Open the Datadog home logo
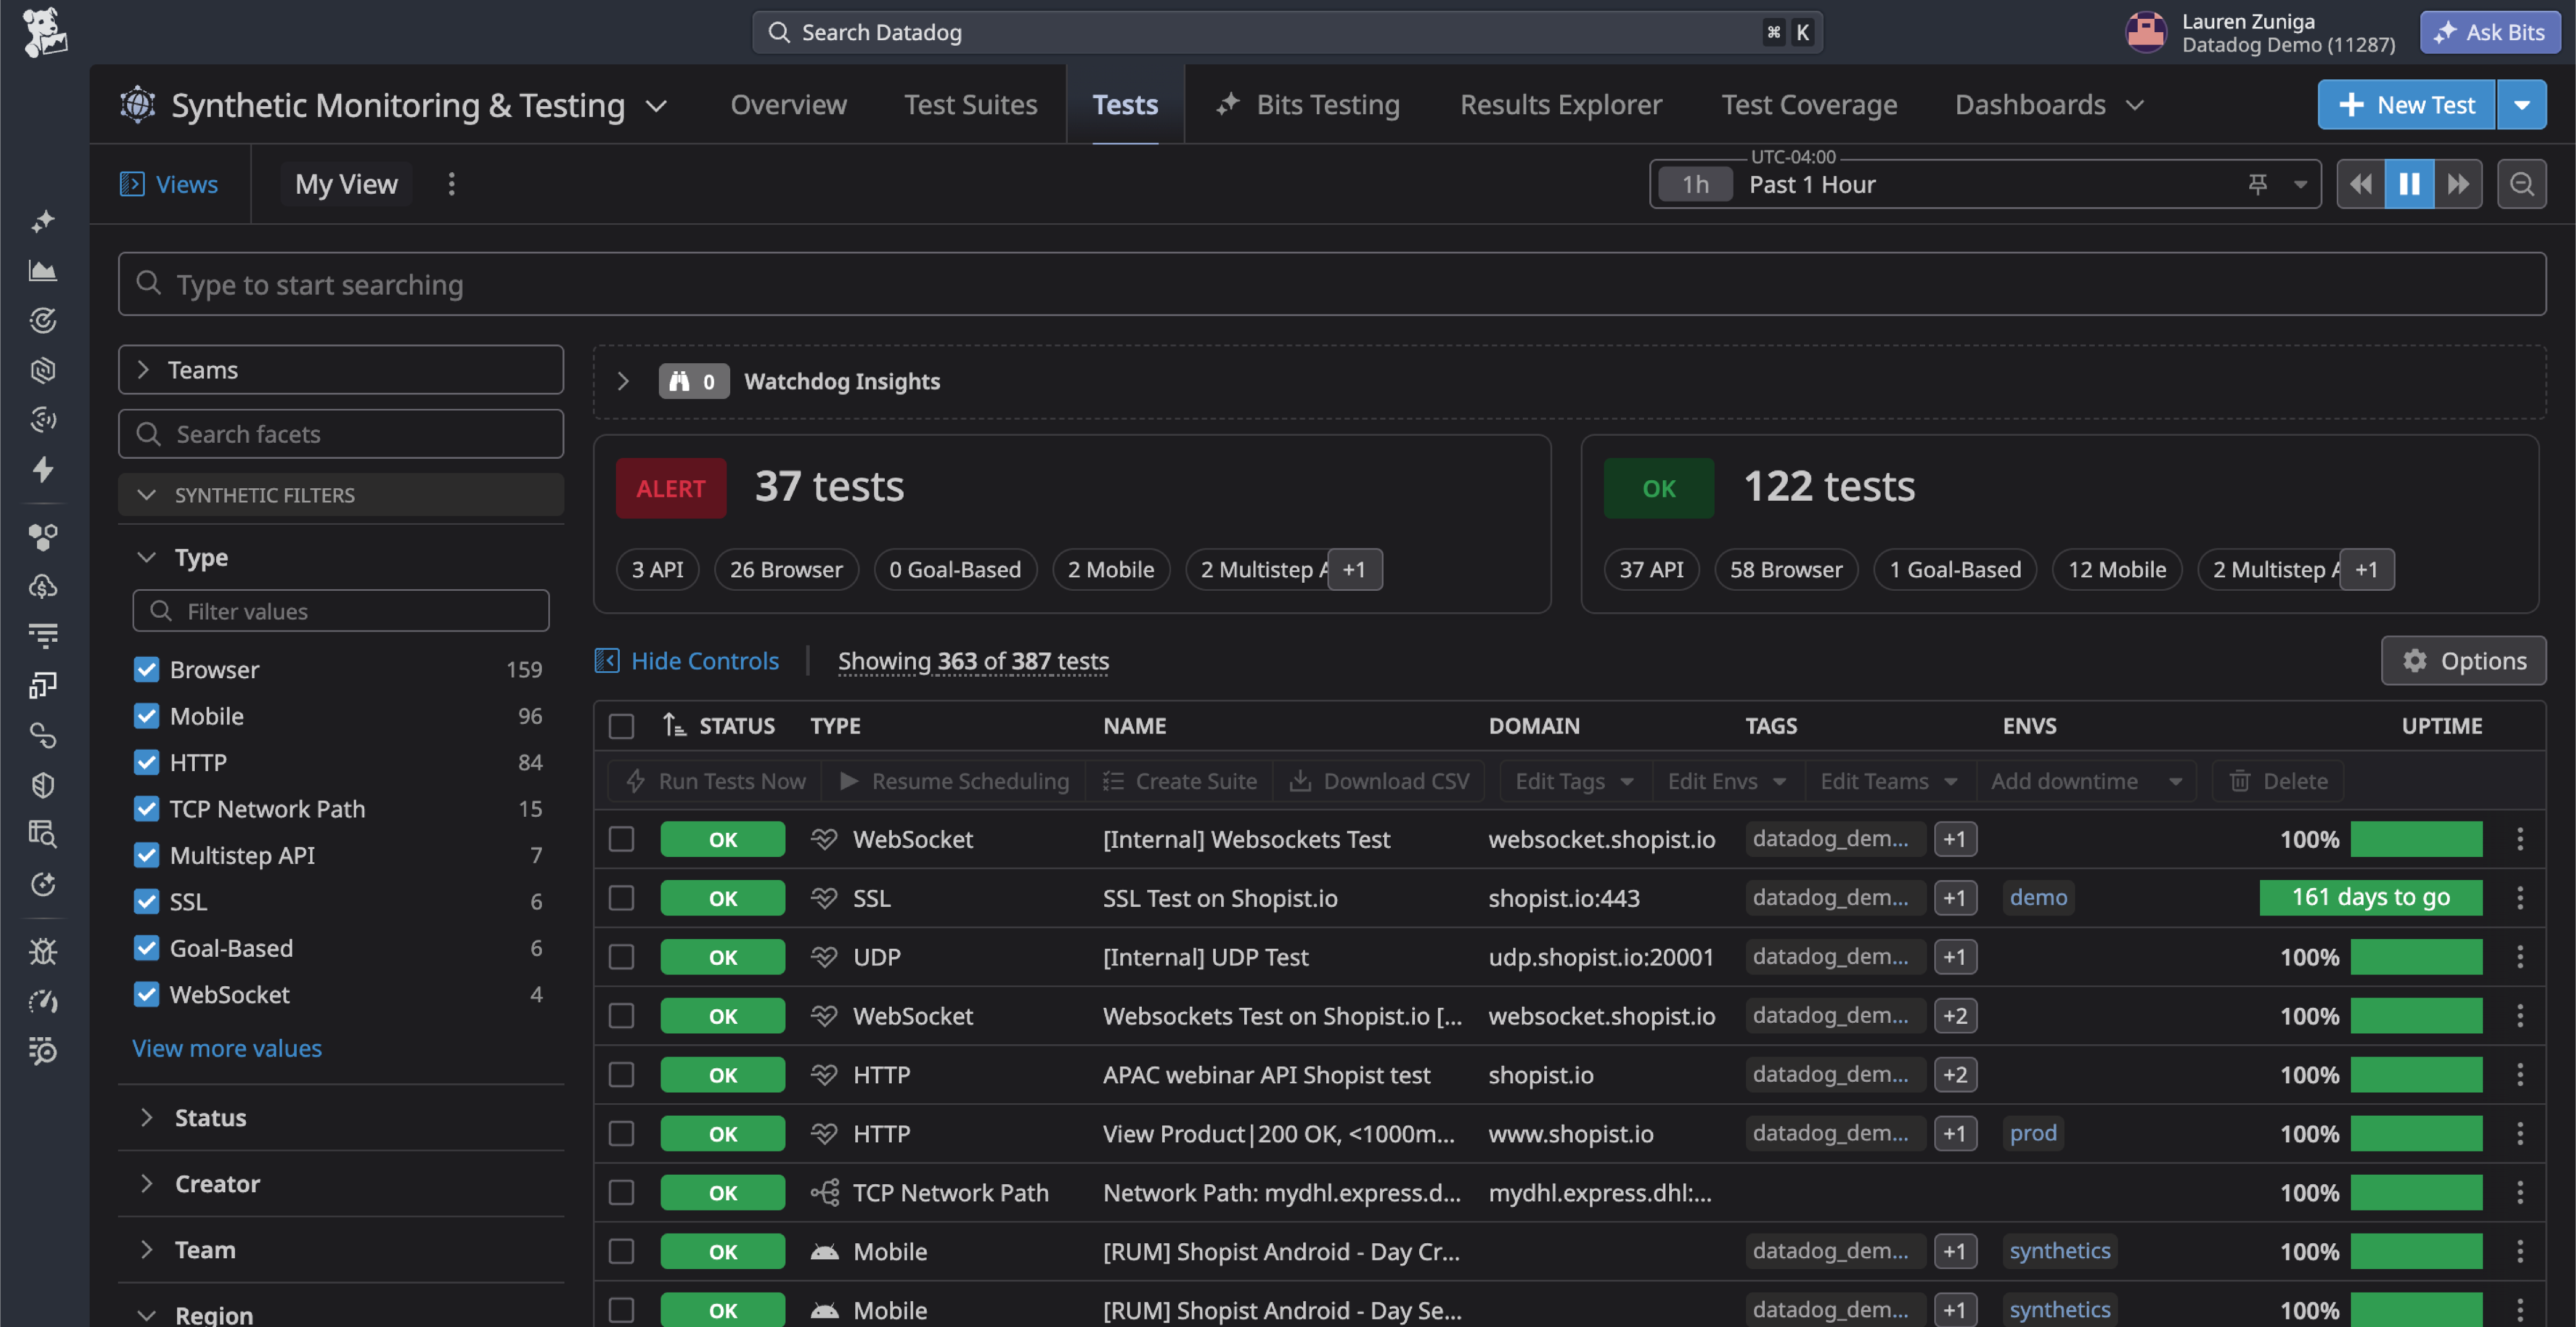 click(x=44, y=32)
